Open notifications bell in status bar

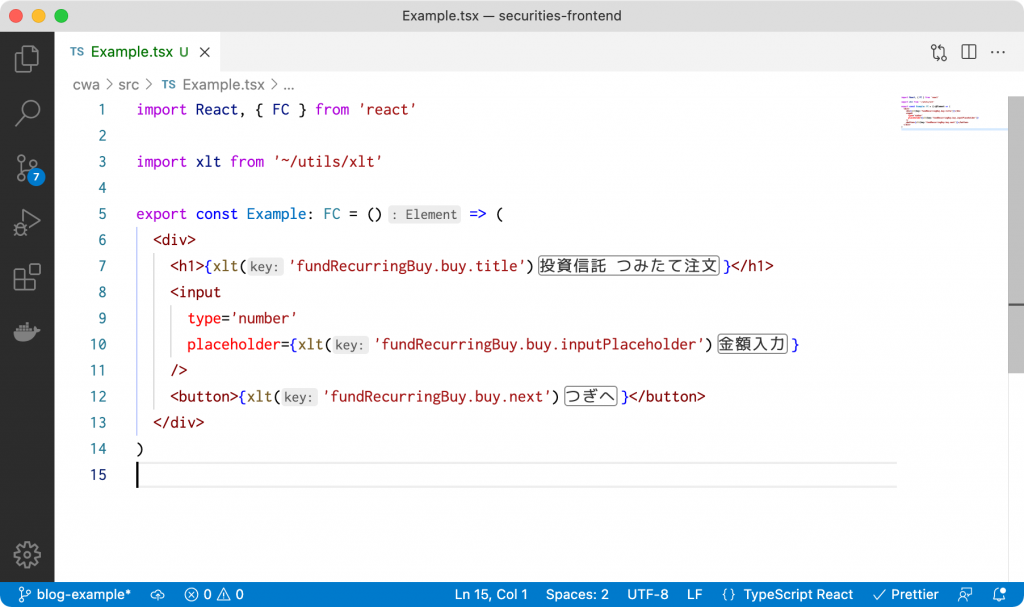pos(999,595)
